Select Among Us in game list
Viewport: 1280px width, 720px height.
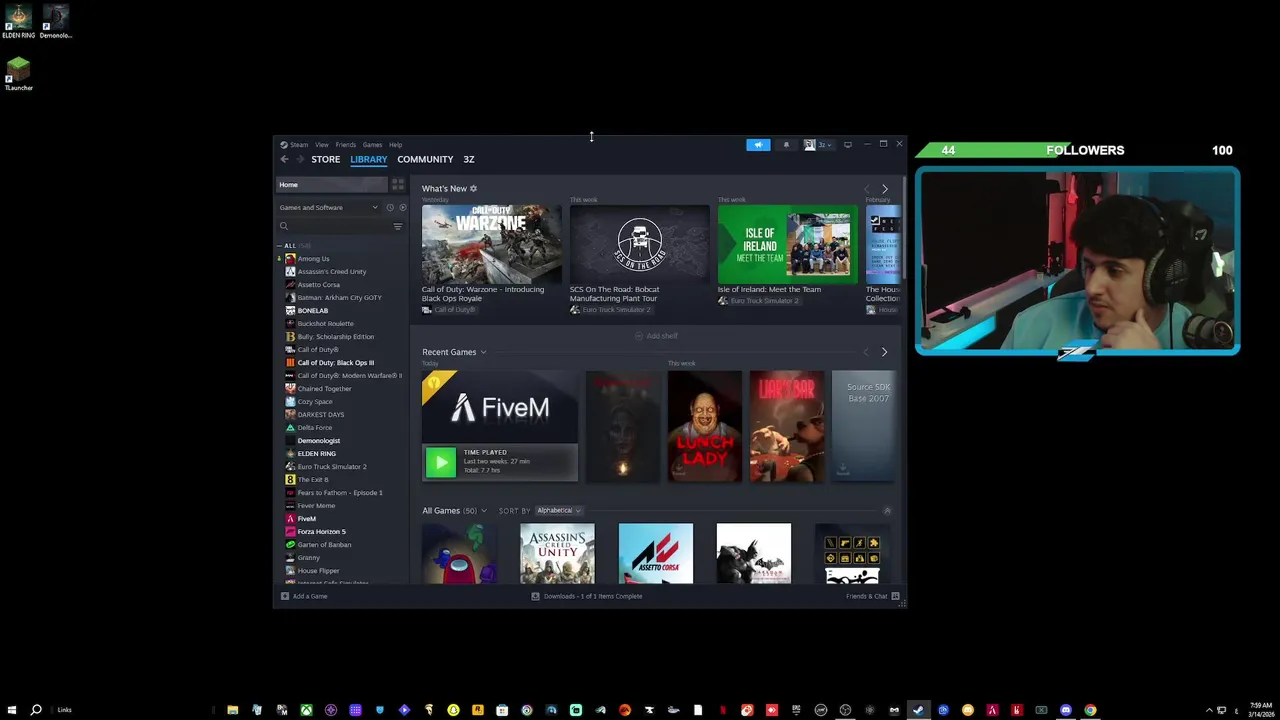[313, 259]
